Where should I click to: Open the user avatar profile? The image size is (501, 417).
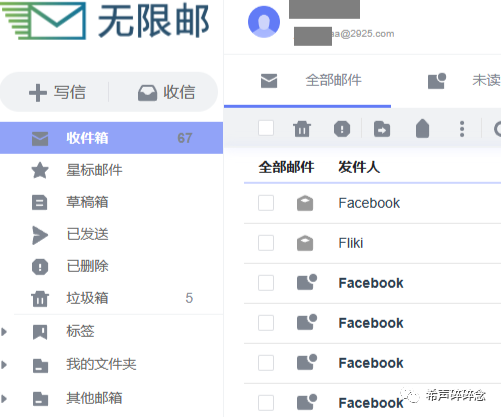264,22
